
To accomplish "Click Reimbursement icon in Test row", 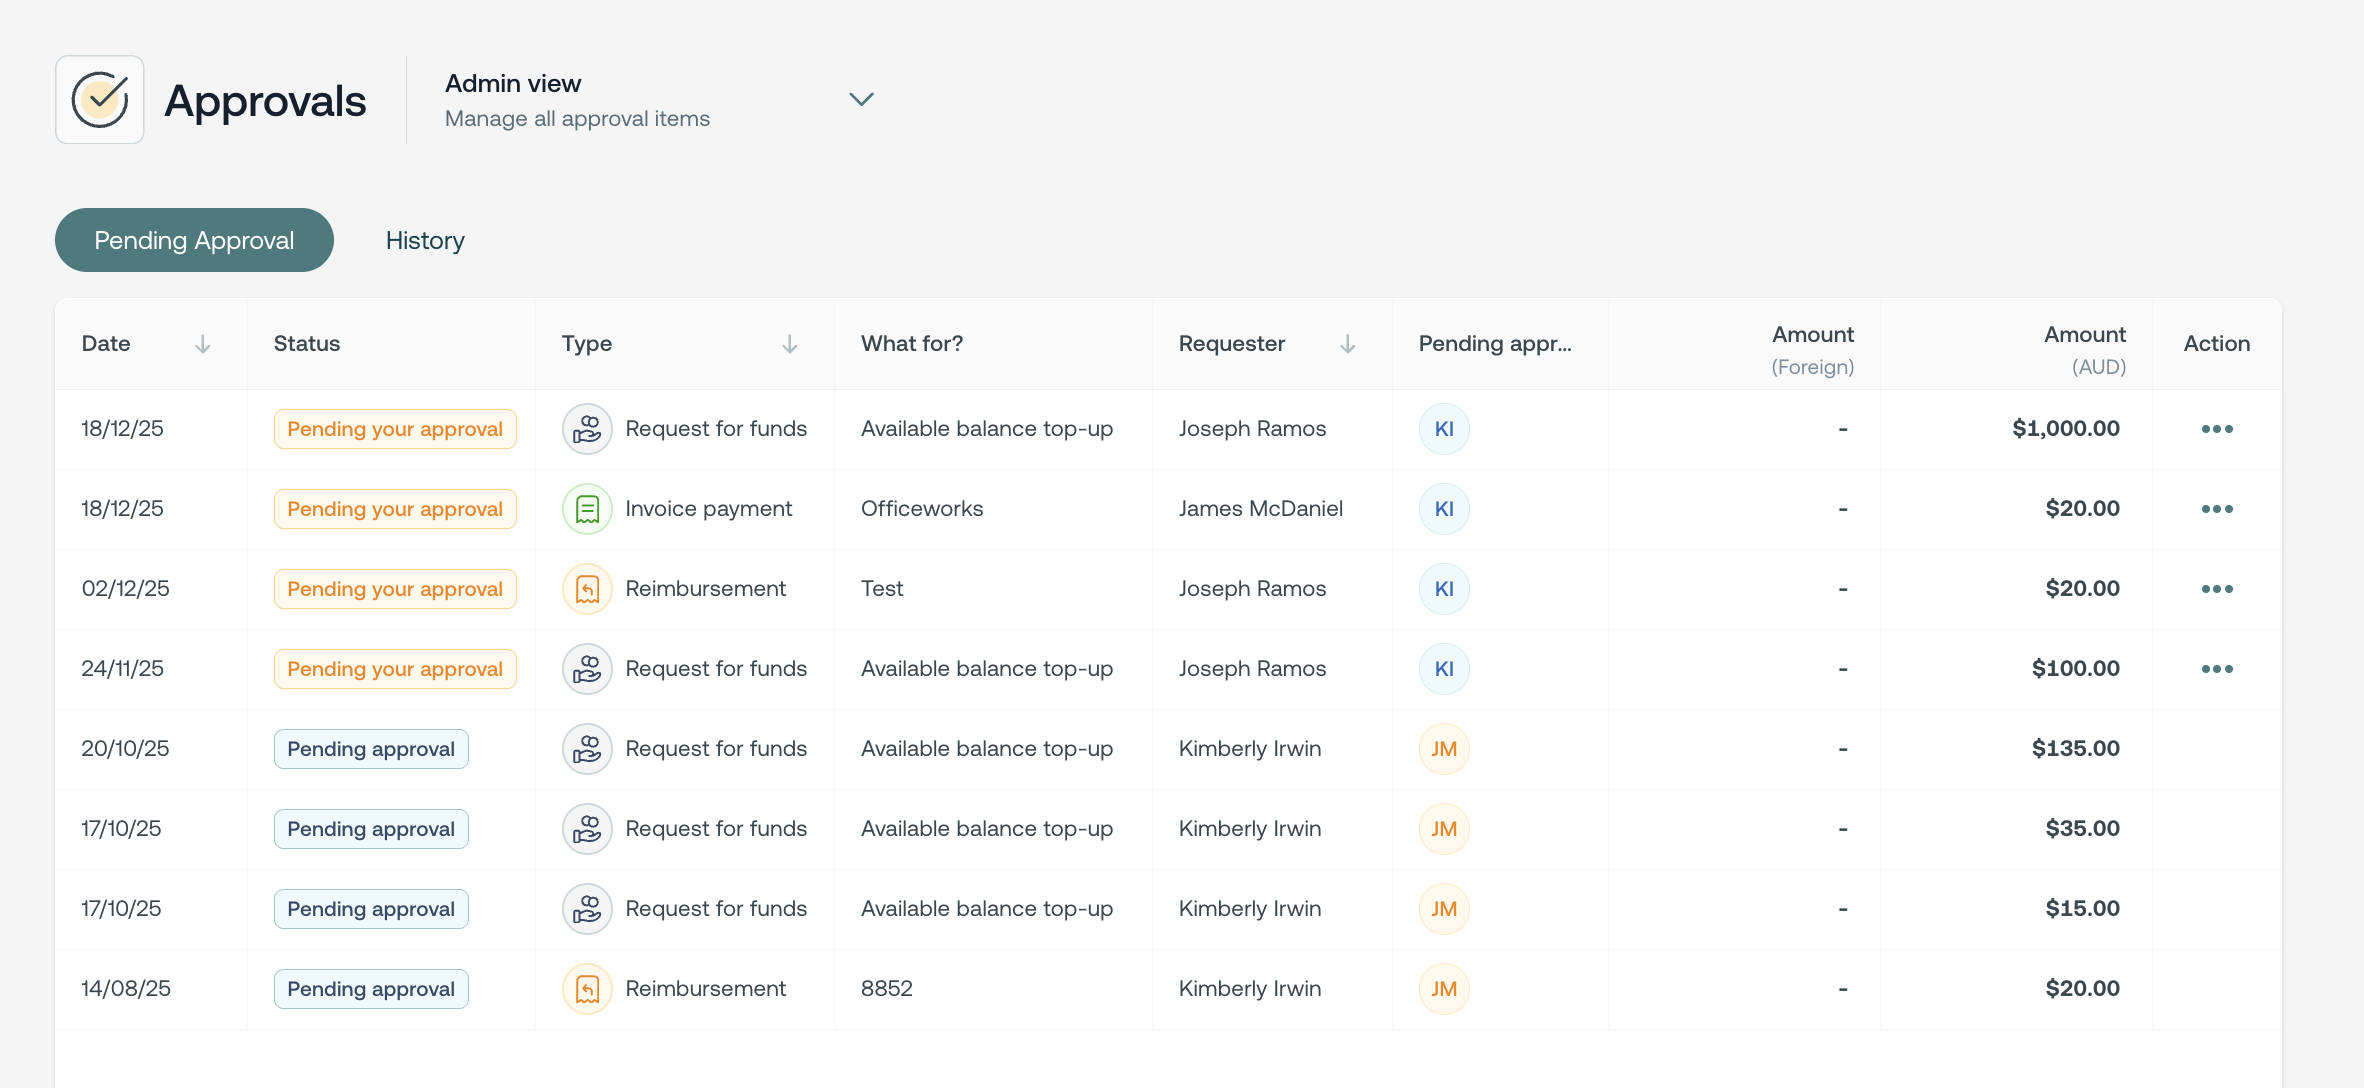I will 587,589.
